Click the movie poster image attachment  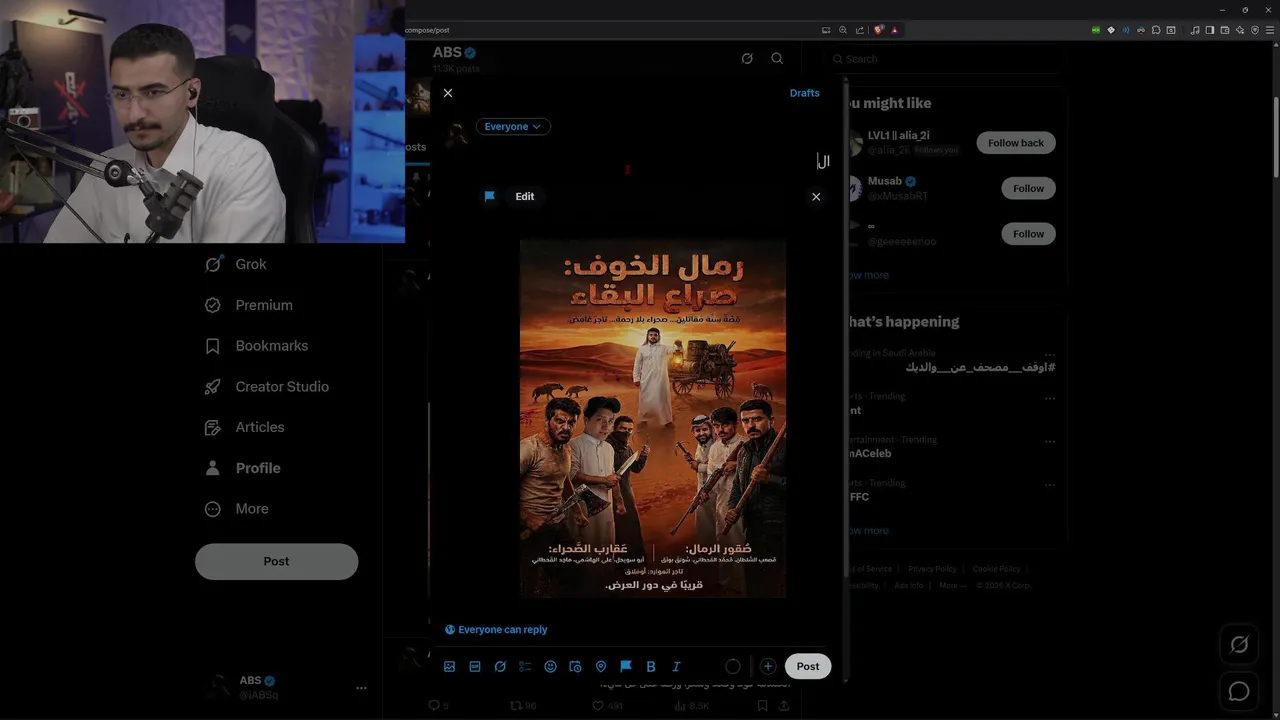653,418
